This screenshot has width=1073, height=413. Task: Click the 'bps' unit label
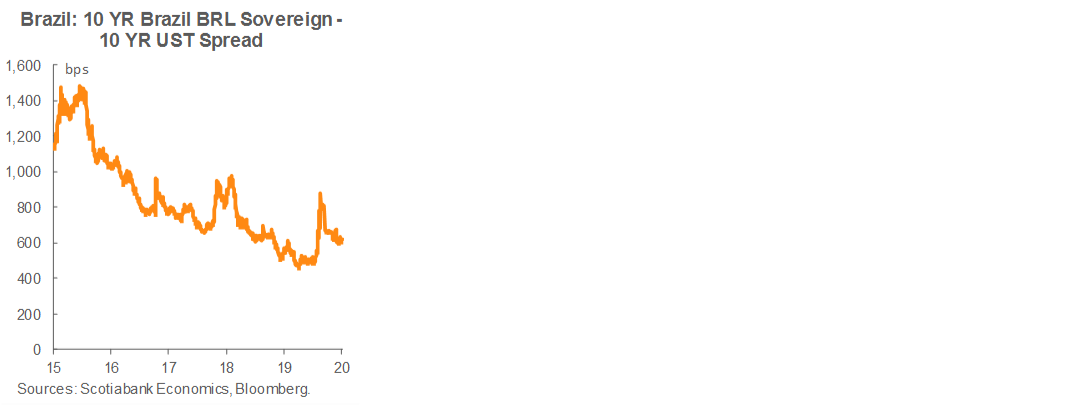coord(77,69)
